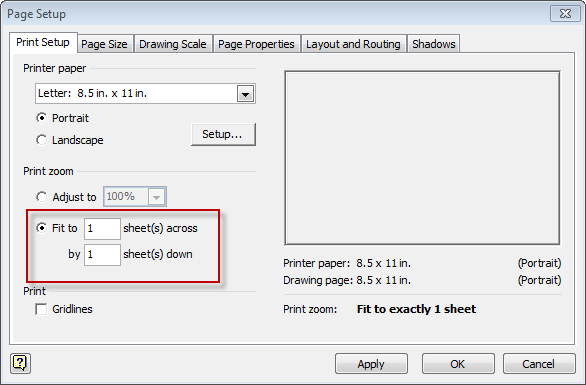Viewport: 586px width, 385px height.
Task: Close the Page Setup dialog
Action: click(x=565, y=14)
